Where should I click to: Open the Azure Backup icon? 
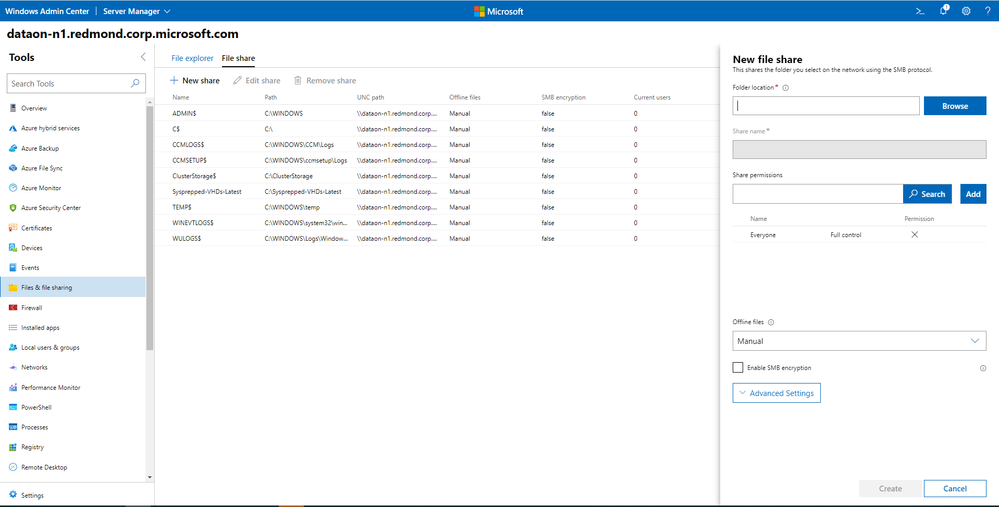tap(13, 148)
